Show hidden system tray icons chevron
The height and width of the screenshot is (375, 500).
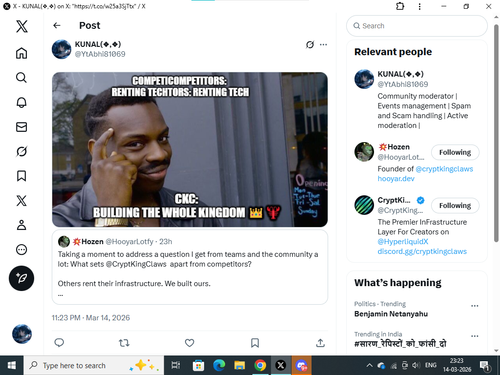click(x=369, y=365)
